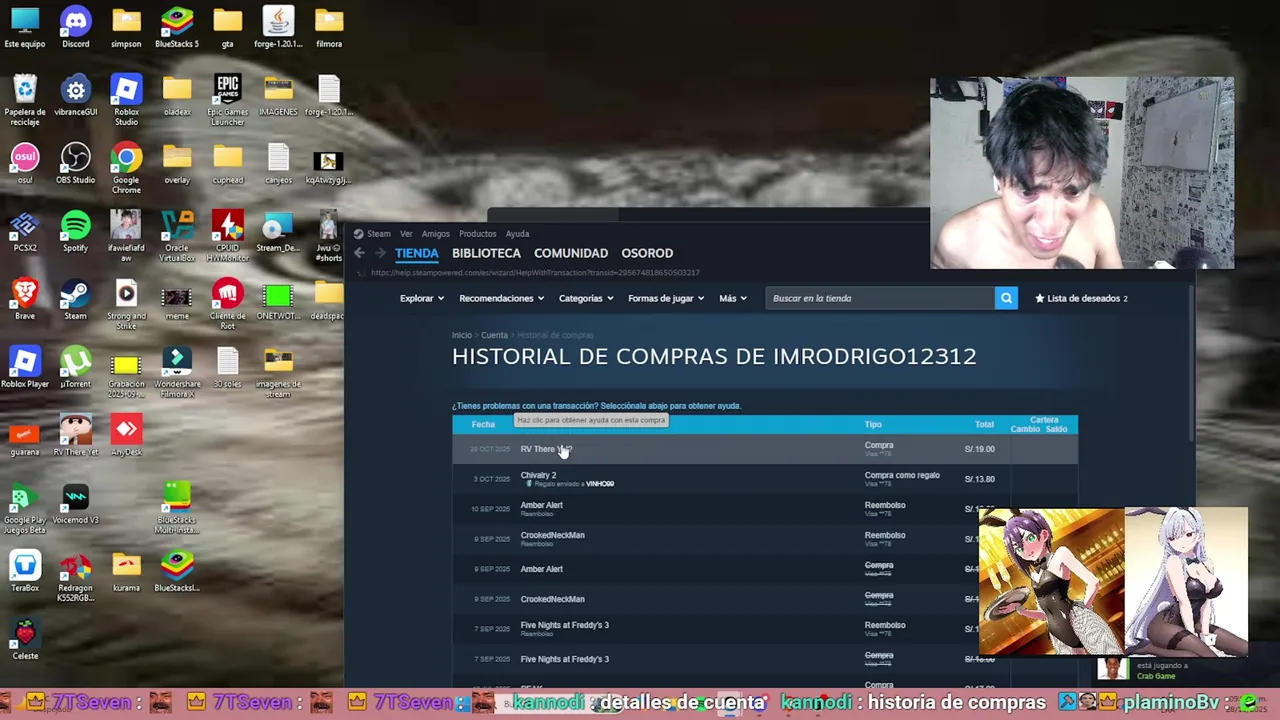Open Google Chrome desktop shortcut
This screenshot has height=720, width=1280.
pos(126,168)
